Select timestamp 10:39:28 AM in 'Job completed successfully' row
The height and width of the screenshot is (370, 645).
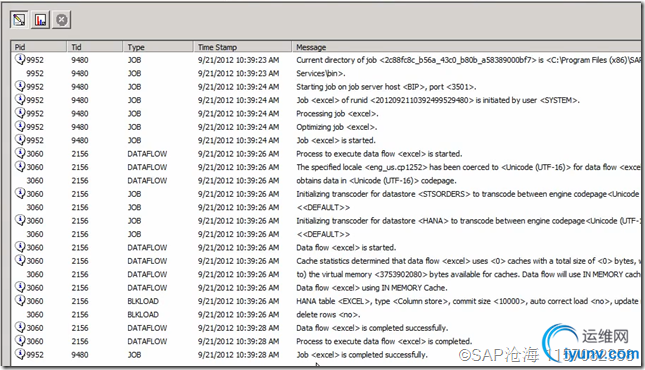click(239, 355)
